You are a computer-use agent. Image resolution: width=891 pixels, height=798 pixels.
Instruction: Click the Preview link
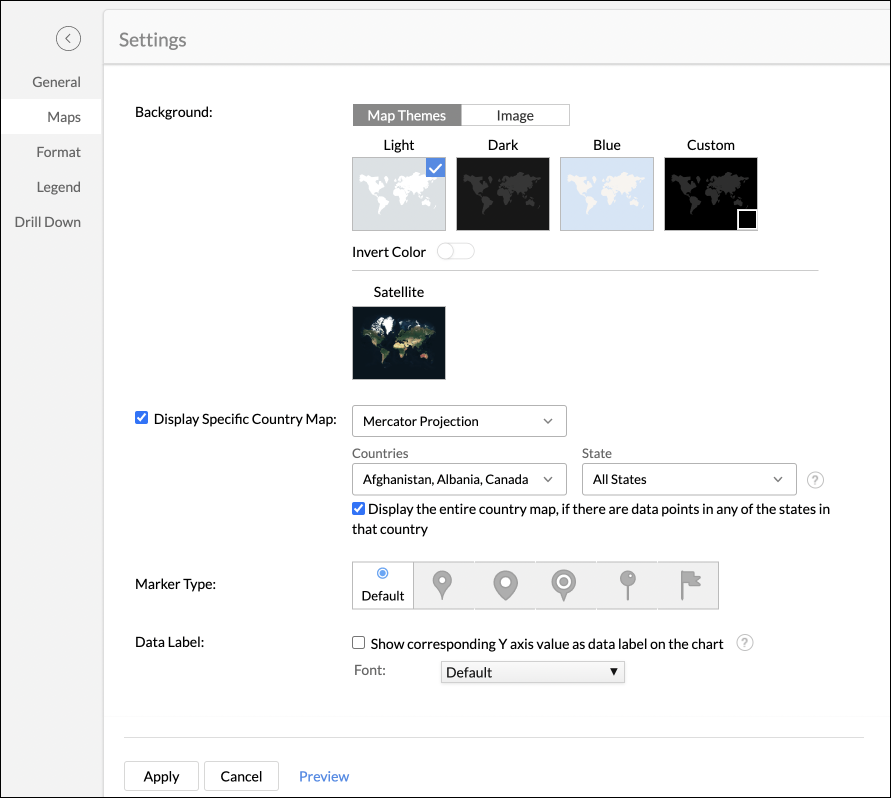coord(324,776)
